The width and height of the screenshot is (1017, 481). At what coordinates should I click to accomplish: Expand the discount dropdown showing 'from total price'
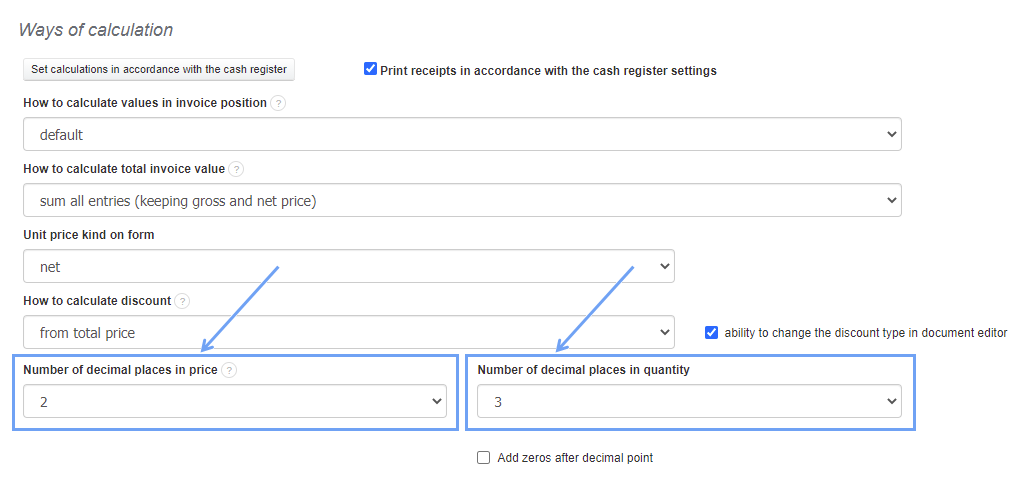point(348,332)
